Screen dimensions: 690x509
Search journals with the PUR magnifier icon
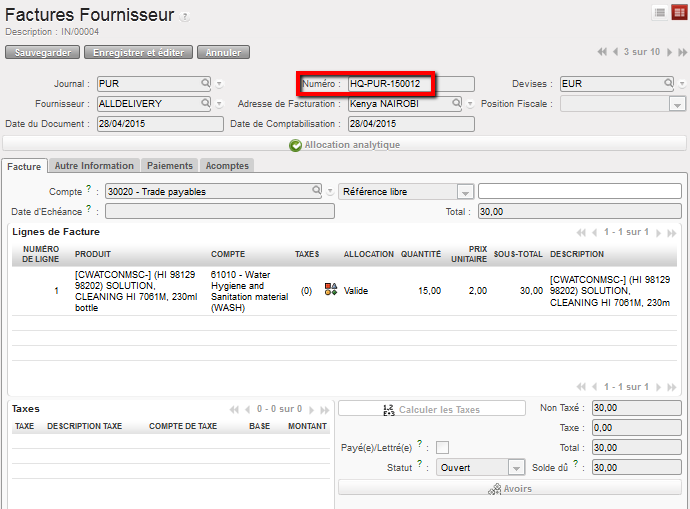tap(206, 84)
